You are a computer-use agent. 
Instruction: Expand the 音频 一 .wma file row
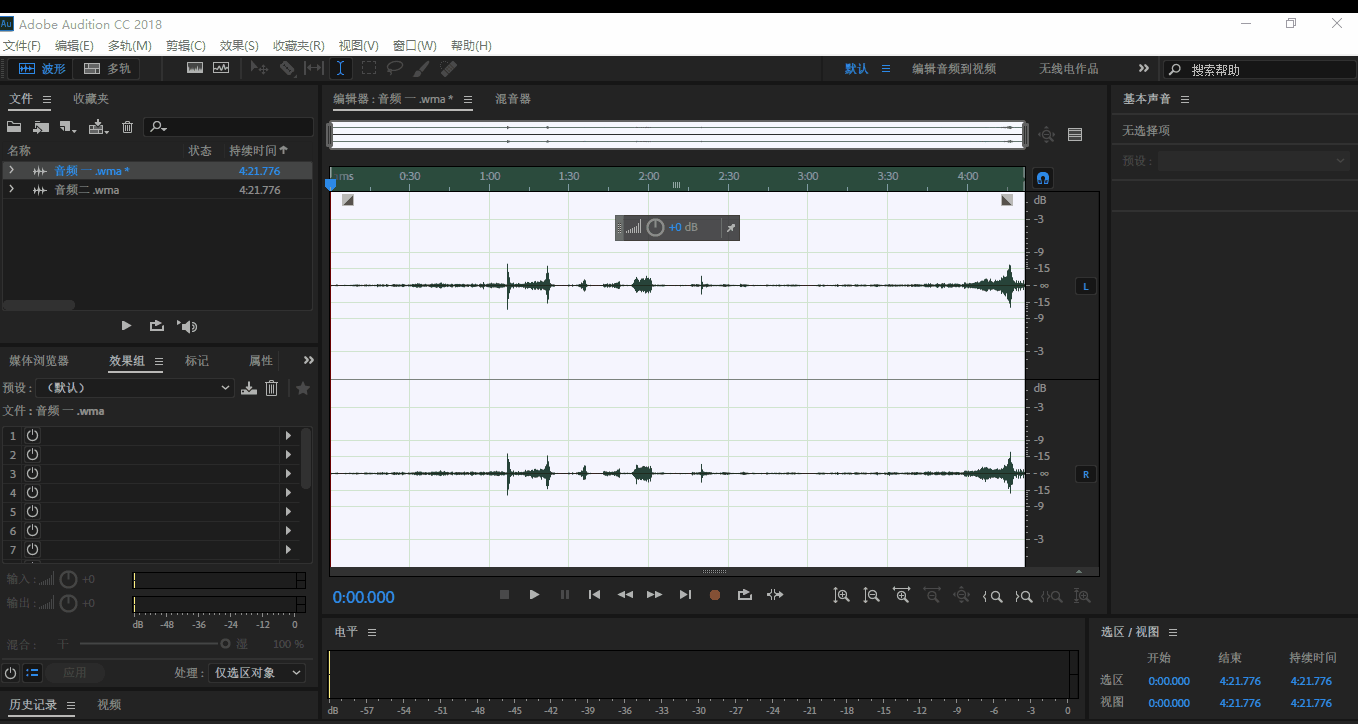click(11, 170)
